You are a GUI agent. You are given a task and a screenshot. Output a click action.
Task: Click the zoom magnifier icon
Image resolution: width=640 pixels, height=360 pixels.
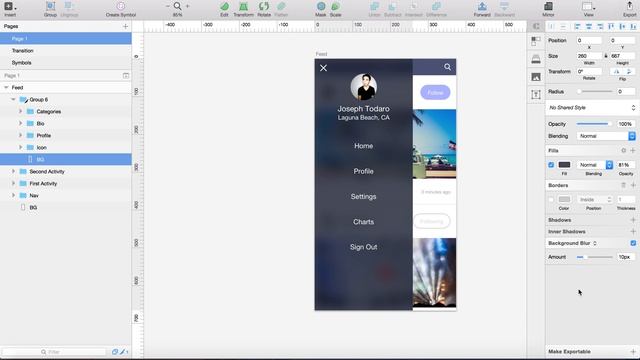click(177, 6)
